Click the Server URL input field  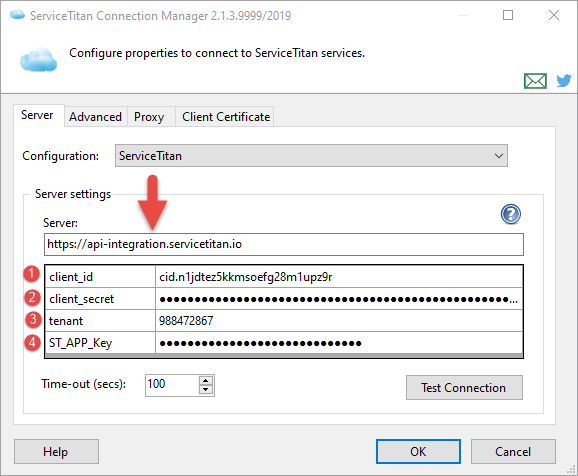283,244
